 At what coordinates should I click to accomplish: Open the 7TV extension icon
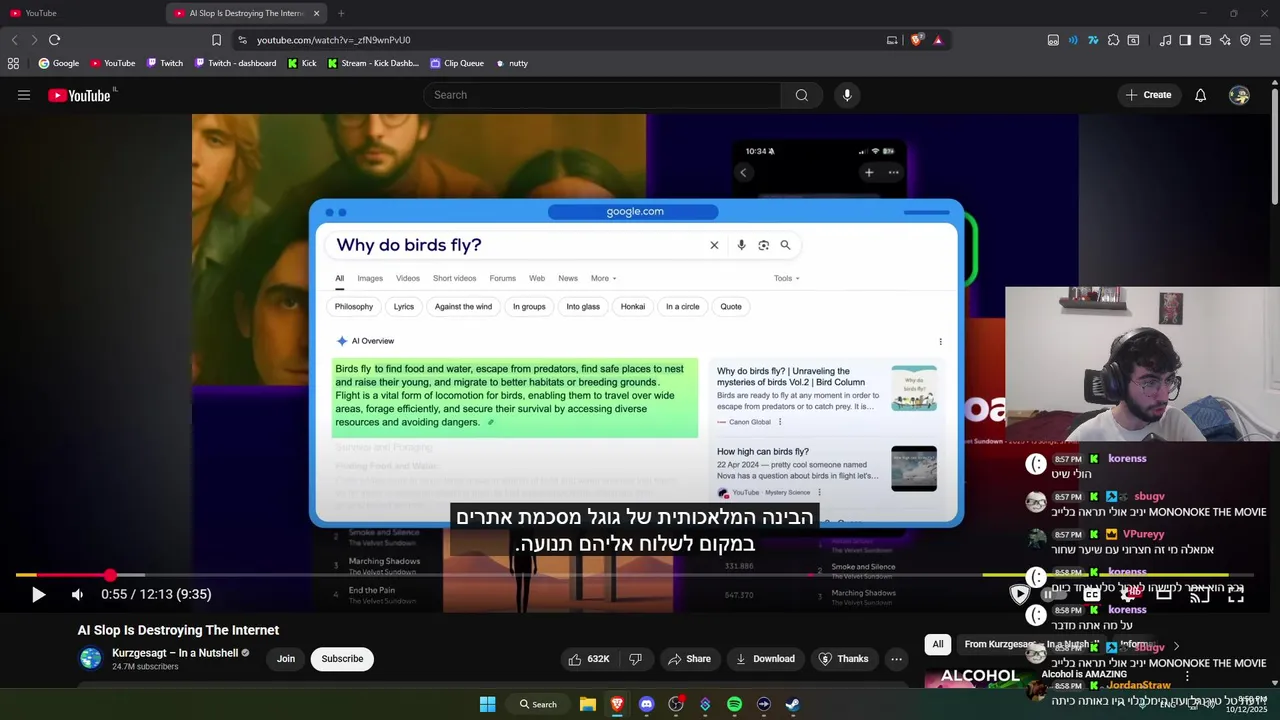(x=1093, y=40)
